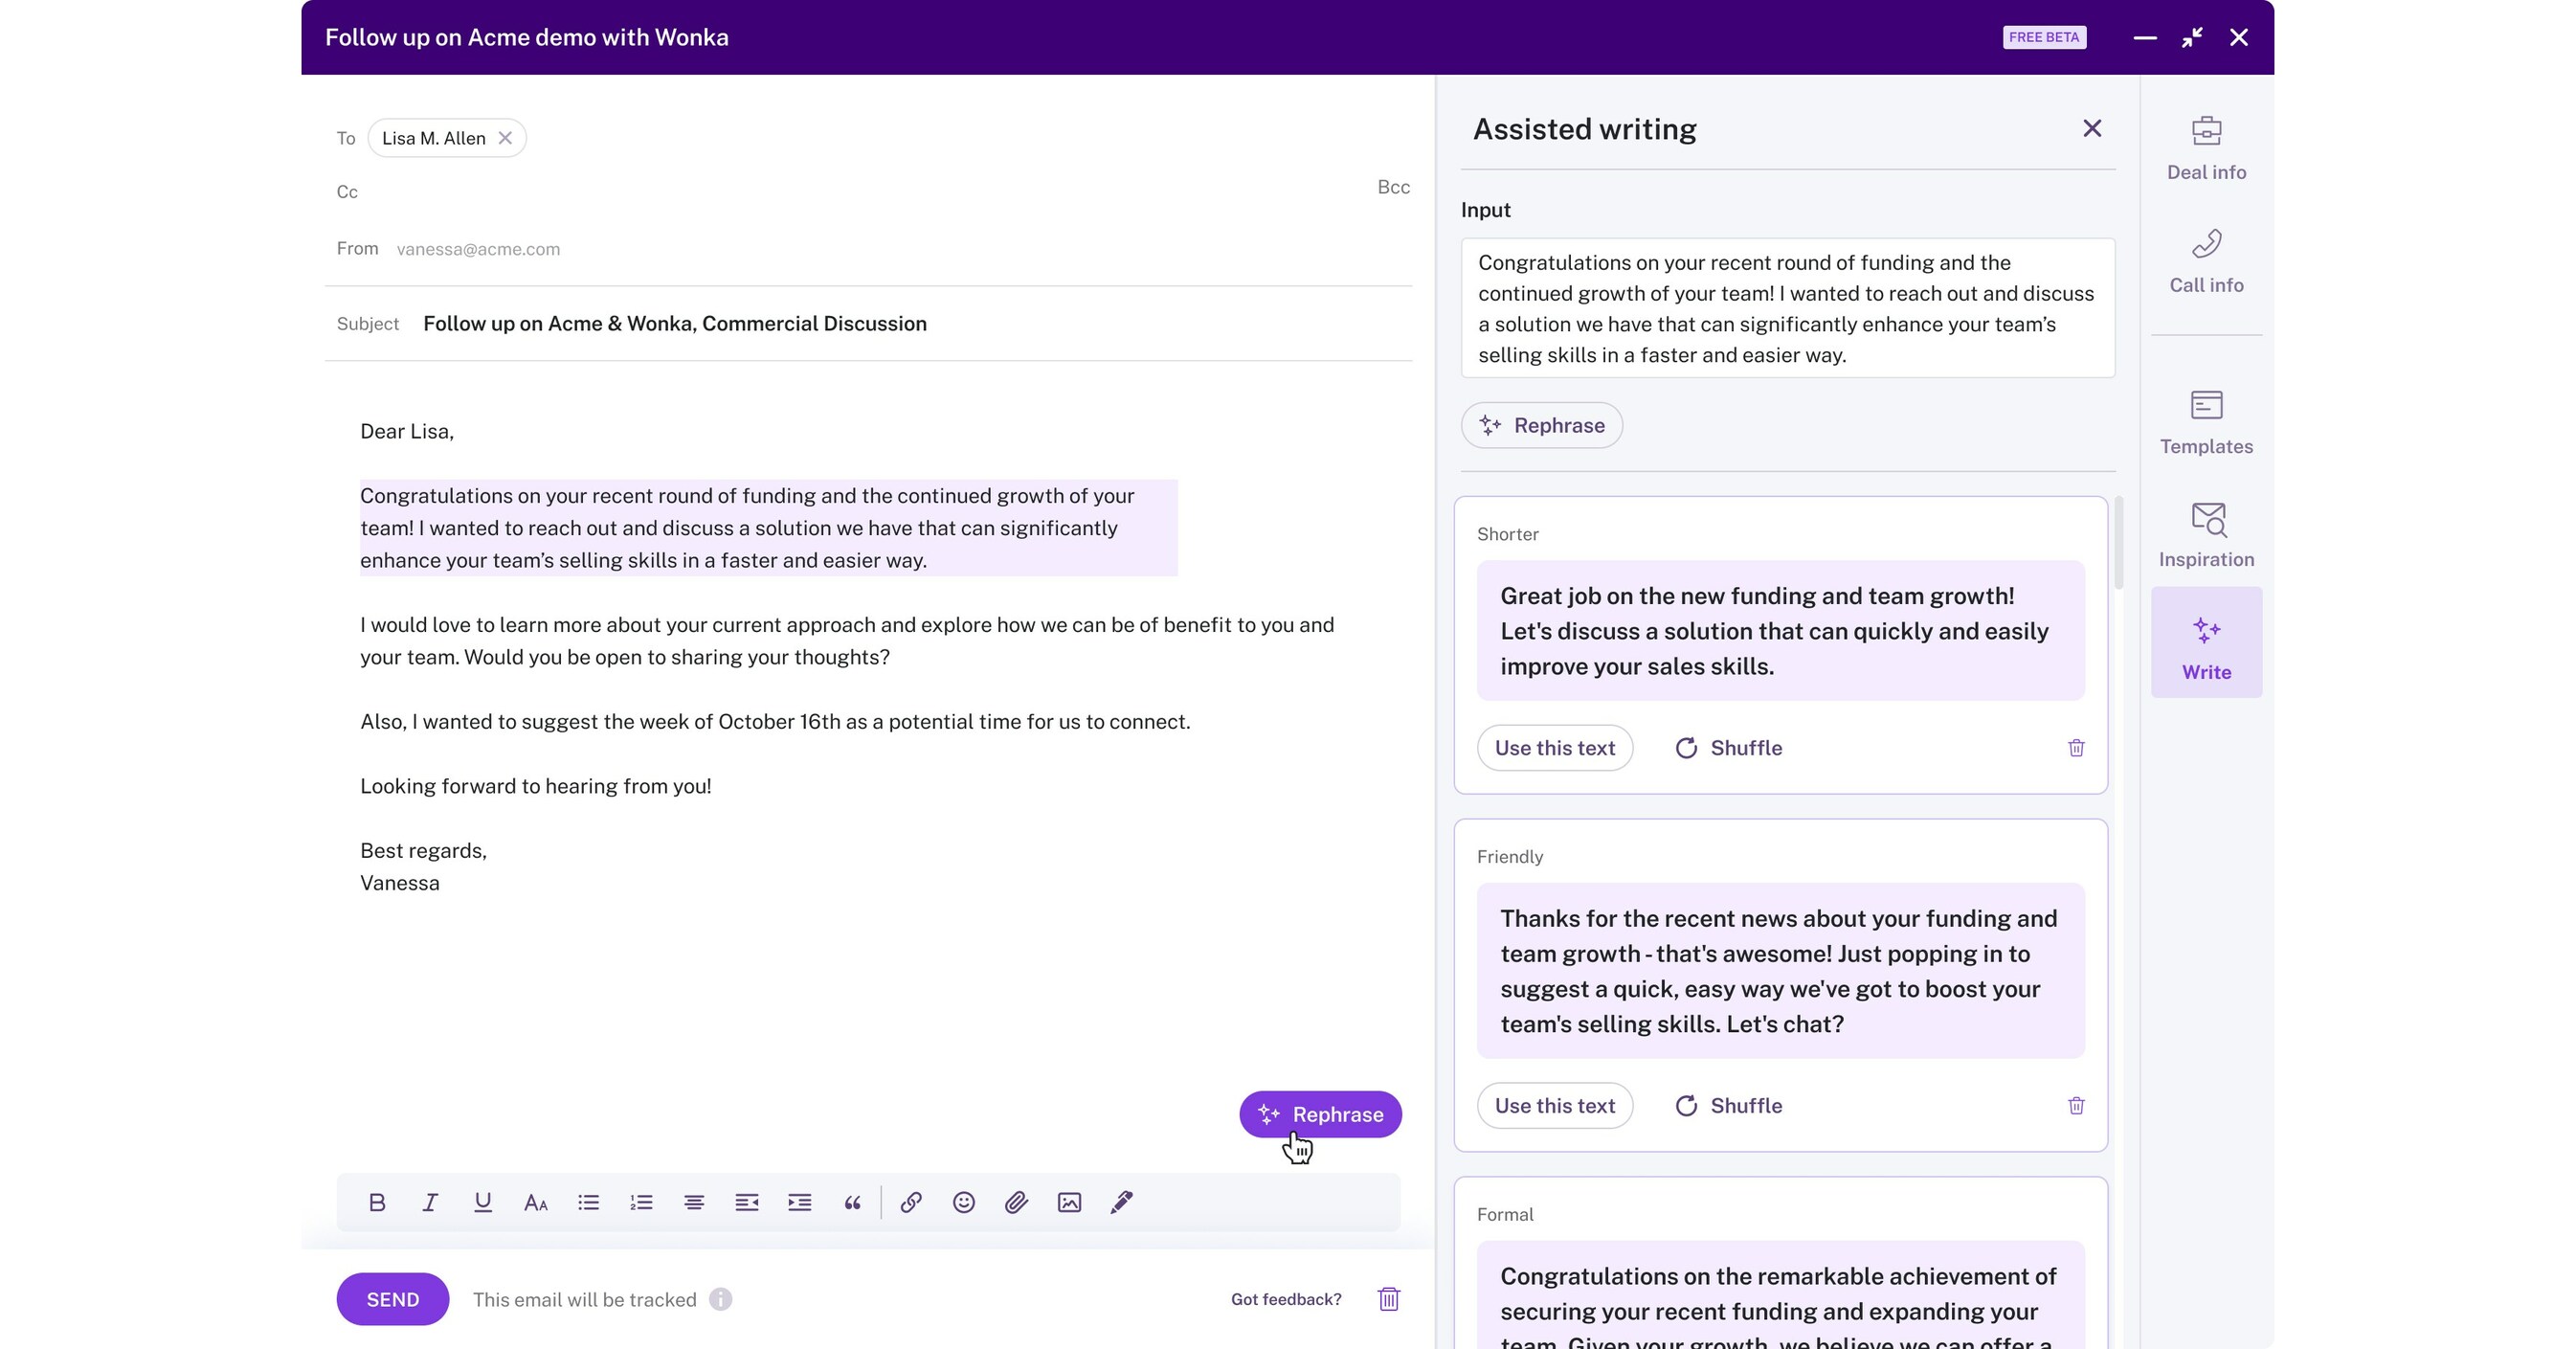Edit the Subject line field
2576x1349 pixels.
click(x=868, y=323)
